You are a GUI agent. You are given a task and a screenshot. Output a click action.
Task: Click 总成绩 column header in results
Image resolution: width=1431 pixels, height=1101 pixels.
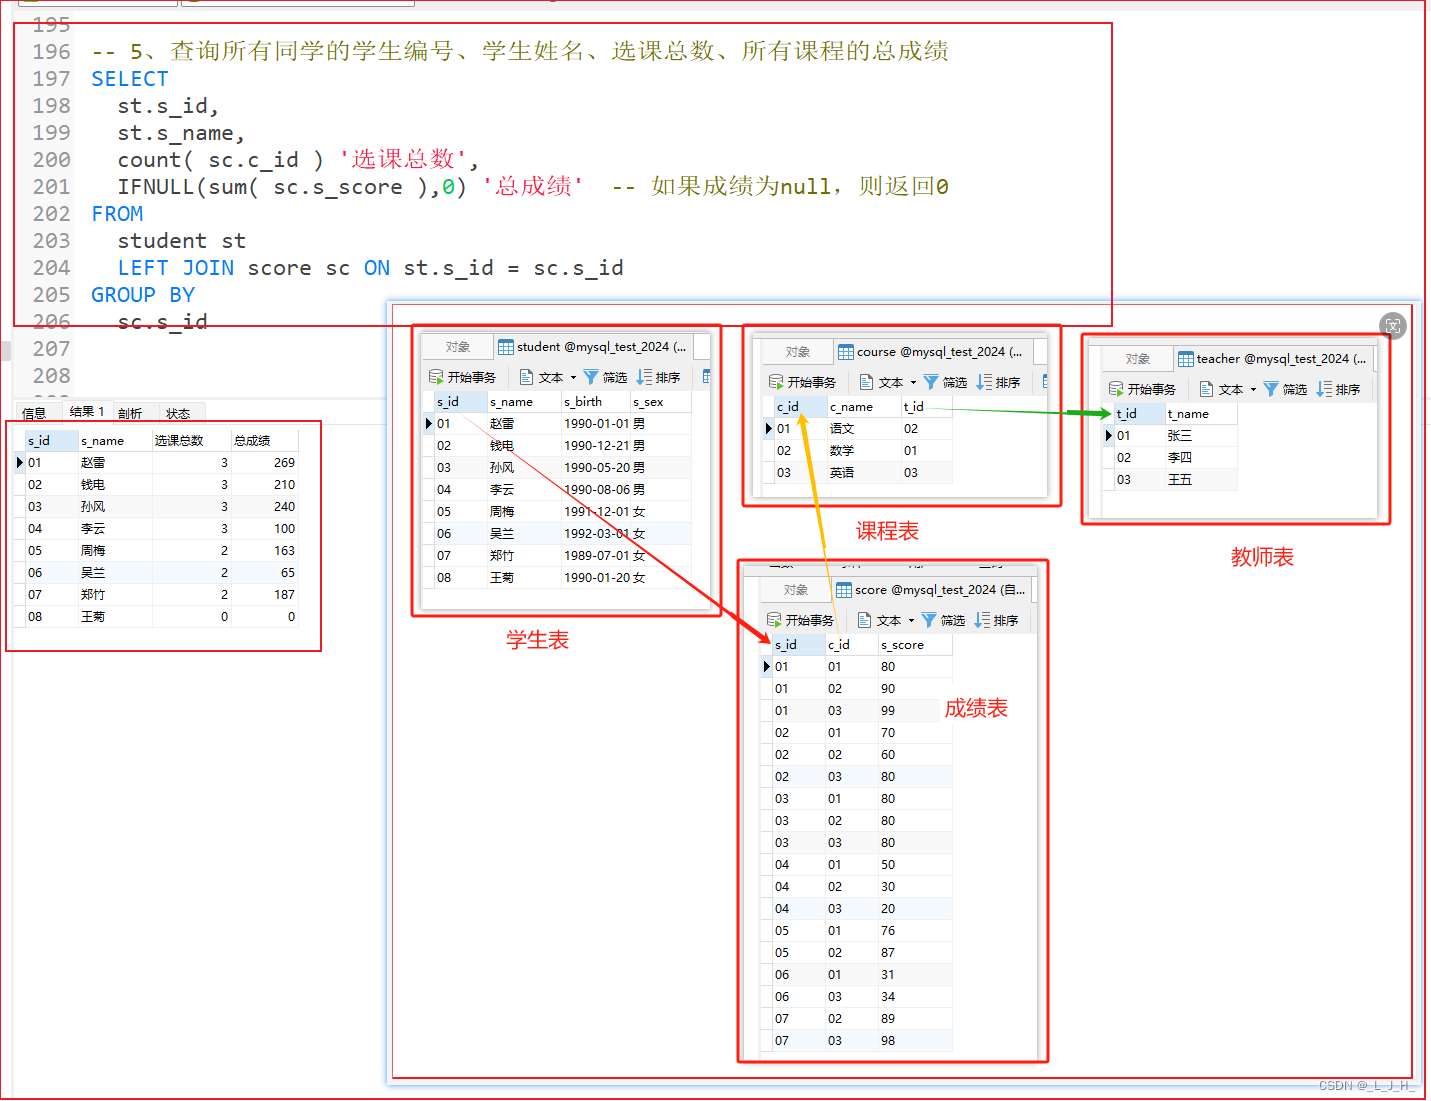[264, 441]
